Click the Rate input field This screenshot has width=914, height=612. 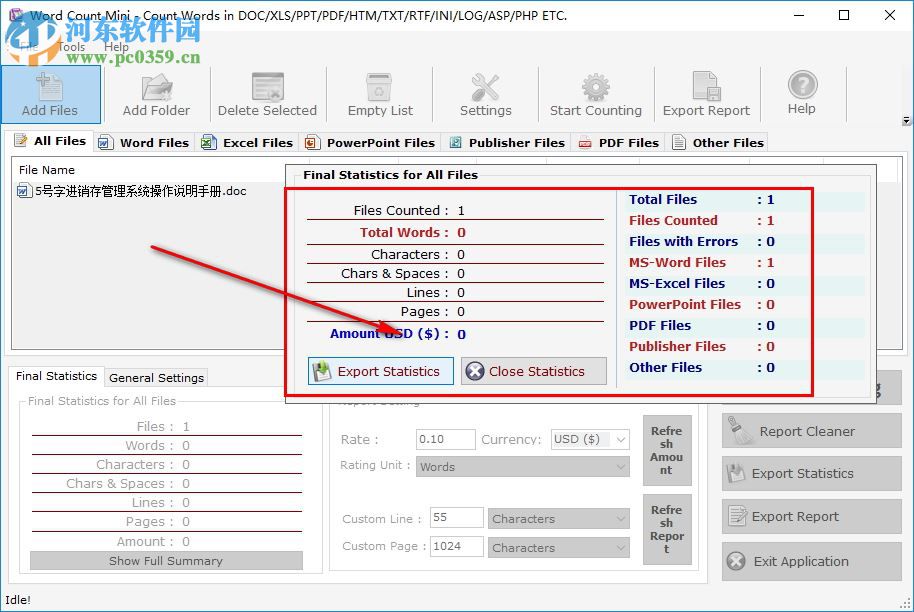446,439
